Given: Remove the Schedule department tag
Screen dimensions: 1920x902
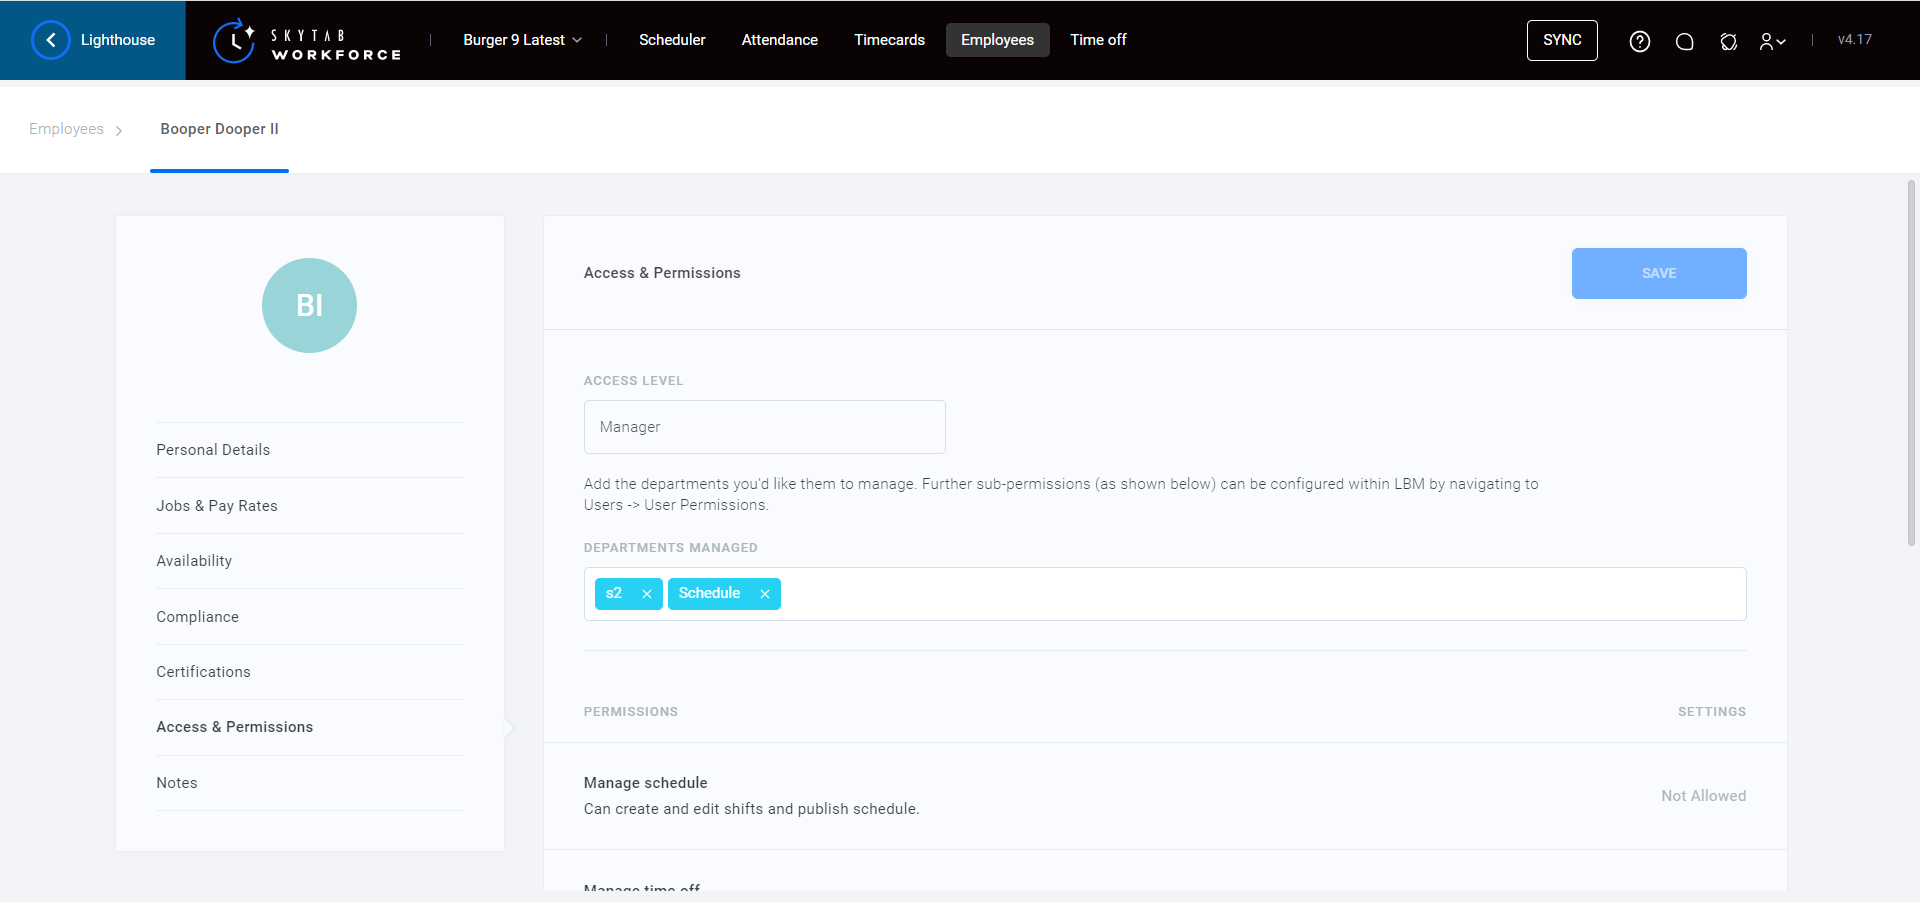Looking at the screenshot, I should pos(765,594).
